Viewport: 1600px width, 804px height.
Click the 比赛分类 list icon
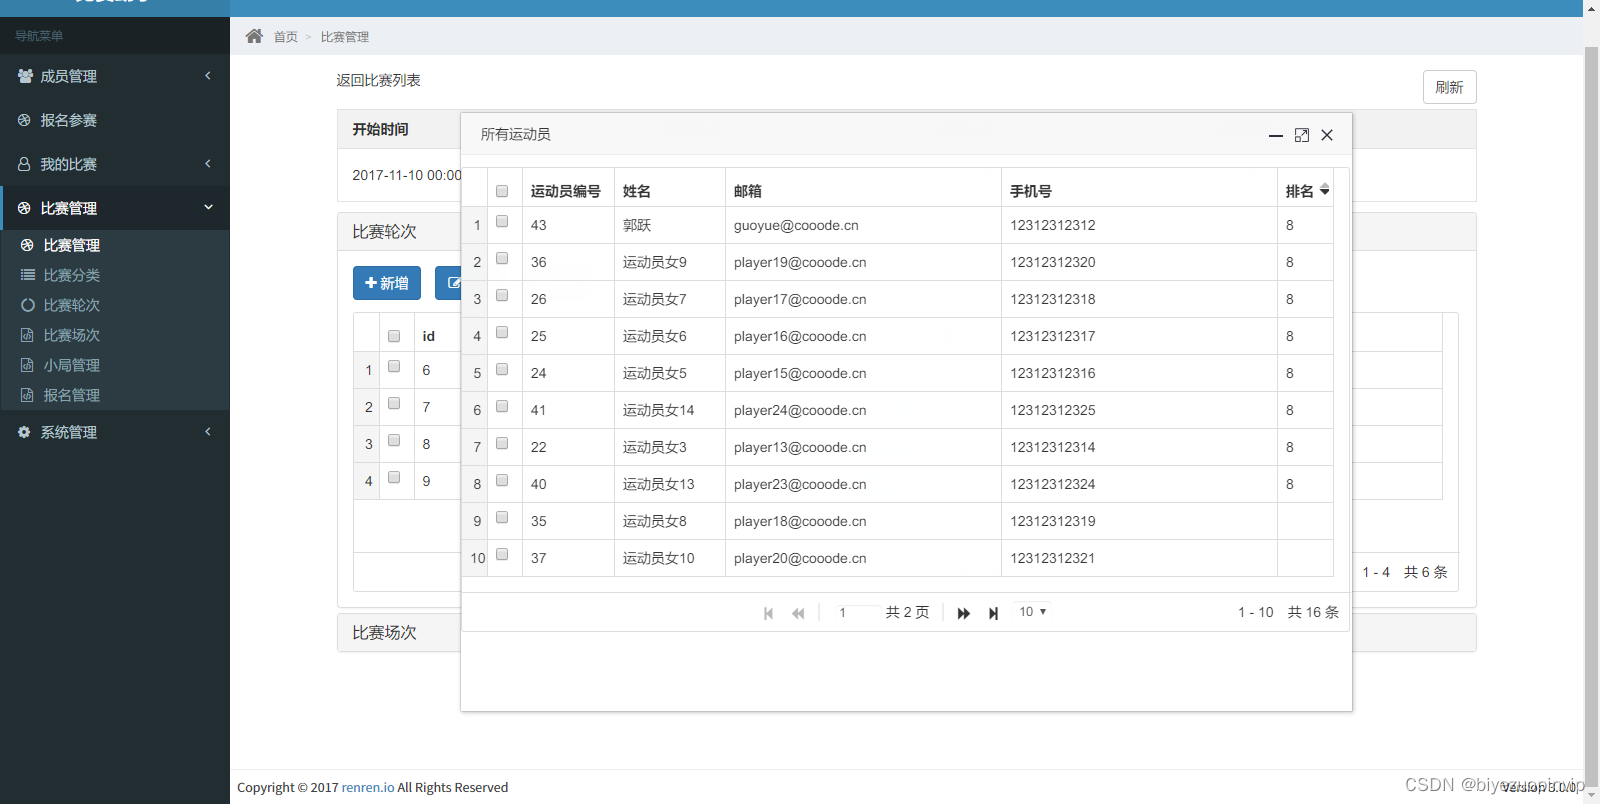[28, 275]
